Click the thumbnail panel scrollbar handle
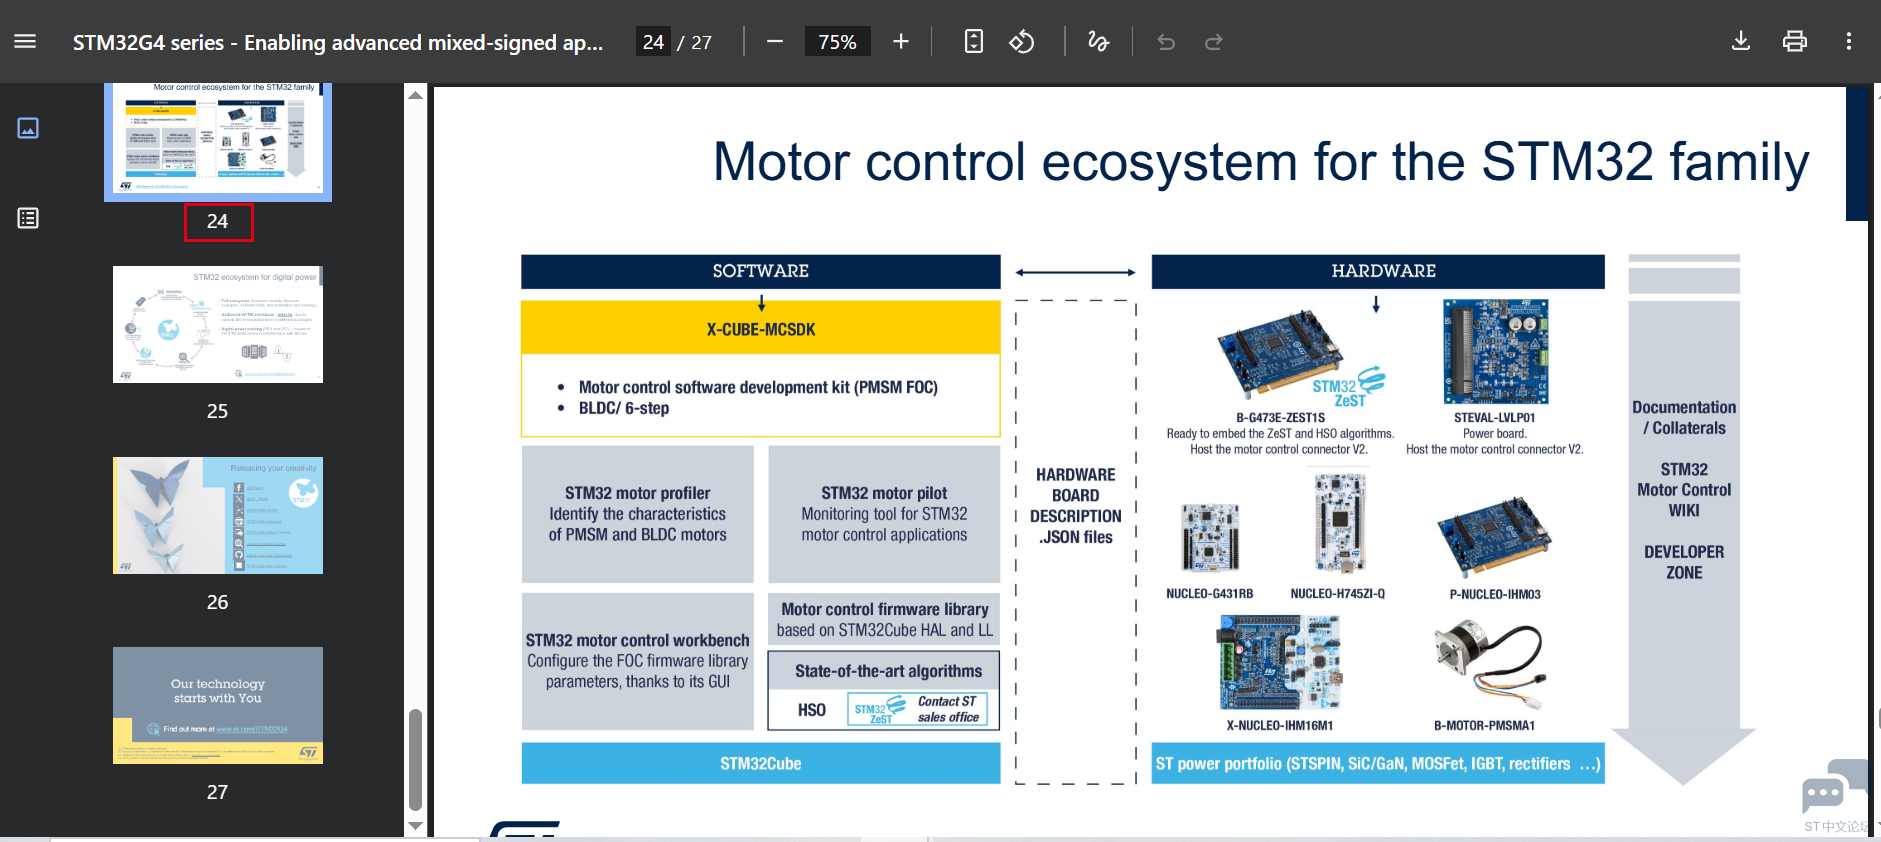 (x=416, y=760)
